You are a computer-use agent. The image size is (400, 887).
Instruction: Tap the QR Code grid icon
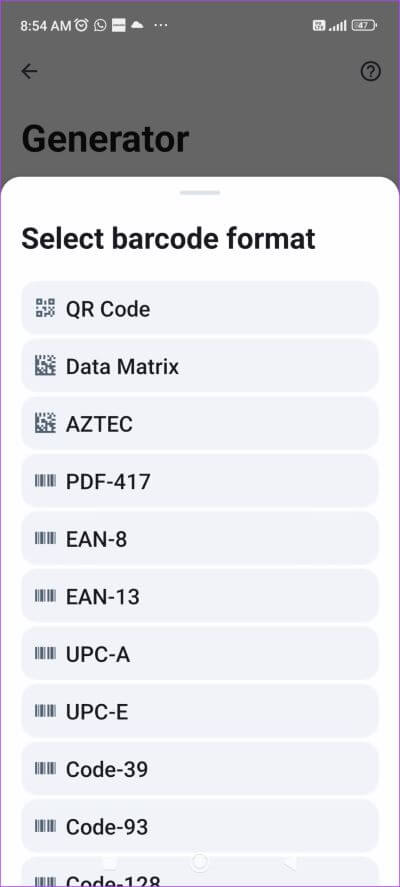[x=45, y=308]
